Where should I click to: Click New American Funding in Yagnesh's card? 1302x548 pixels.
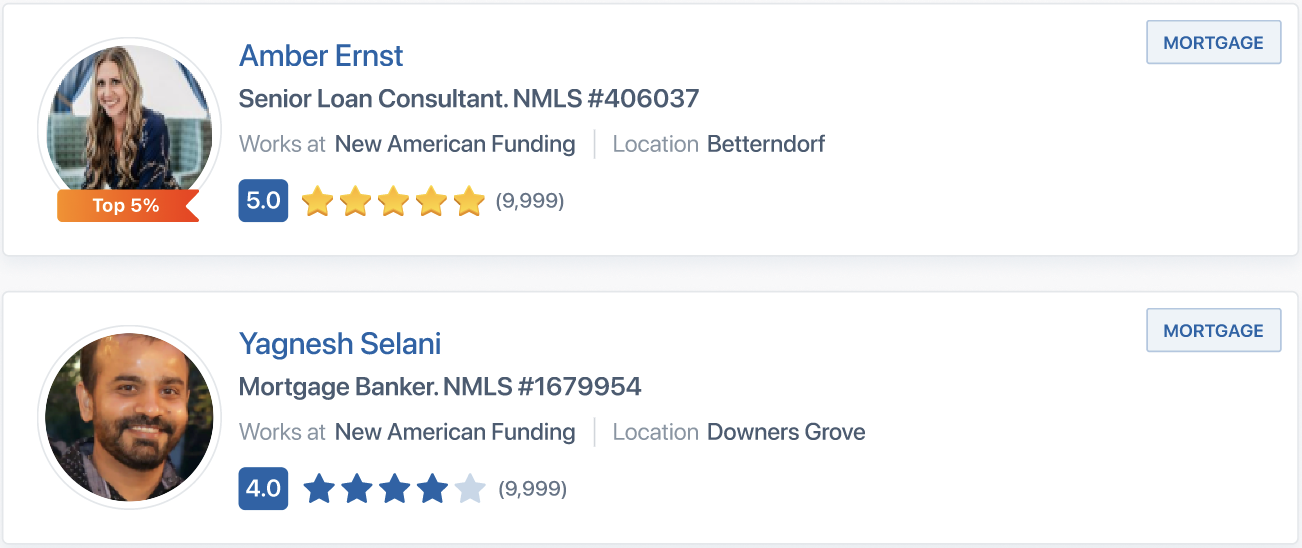[455, 432]
